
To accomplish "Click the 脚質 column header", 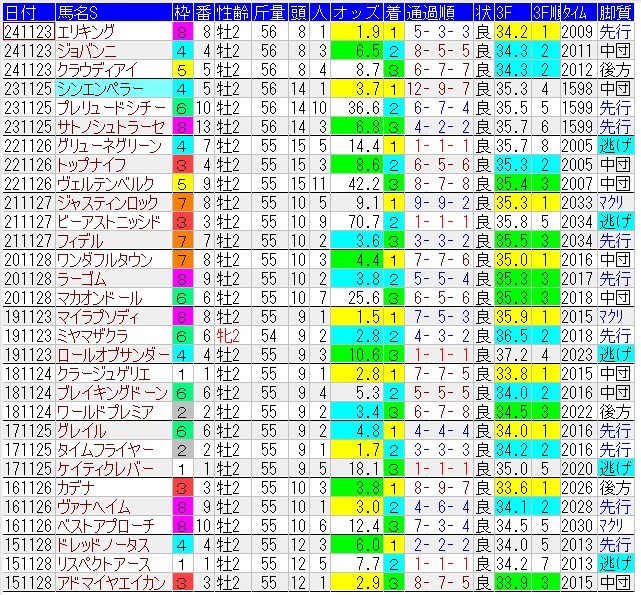I will pos(615,11).
